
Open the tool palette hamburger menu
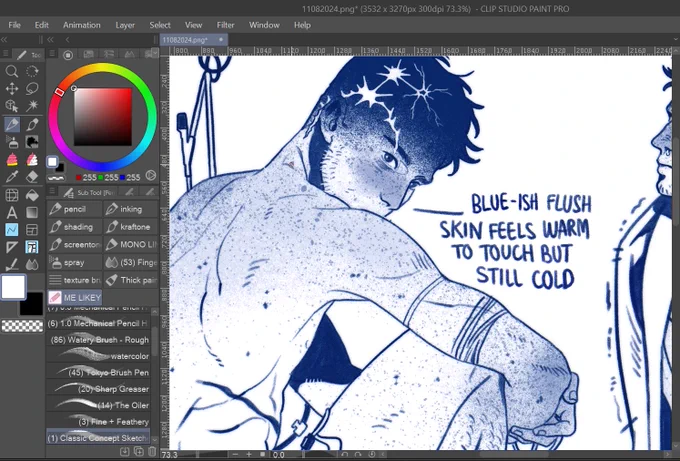(x=6, y=55)
